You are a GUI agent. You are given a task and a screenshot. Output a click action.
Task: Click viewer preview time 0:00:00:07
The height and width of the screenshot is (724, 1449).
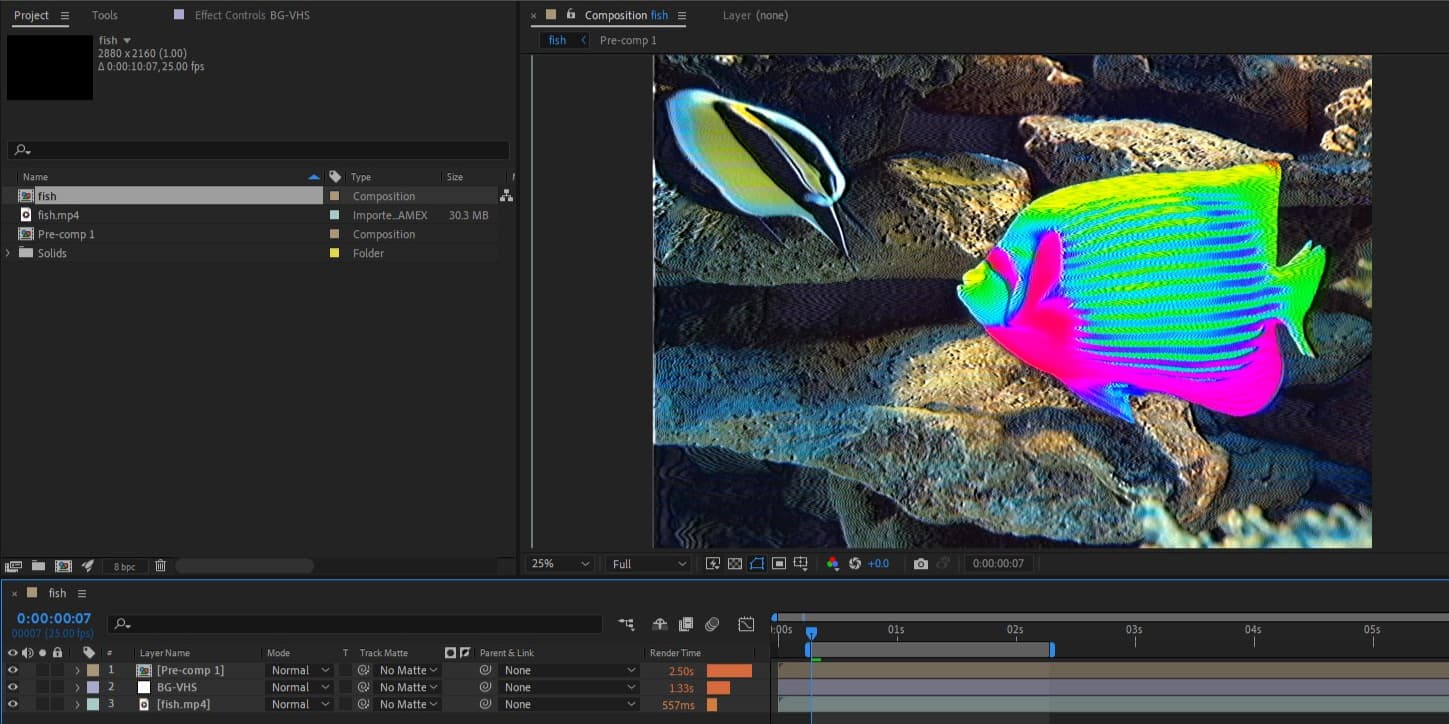(998, 564)
